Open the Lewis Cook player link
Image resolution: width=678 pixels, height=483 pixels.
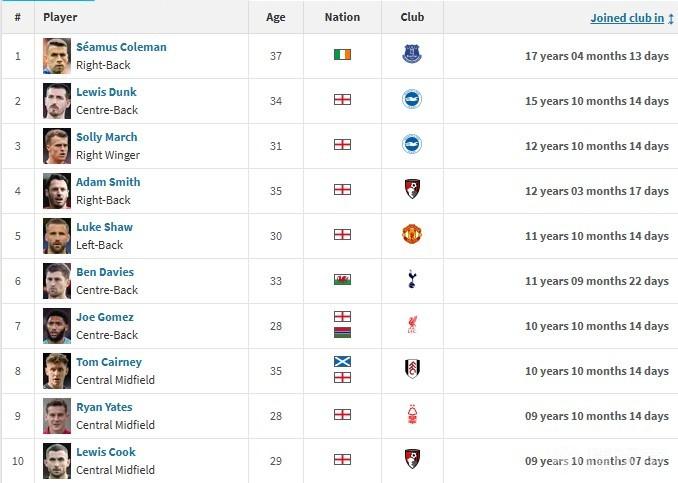(x=106, y=451)
